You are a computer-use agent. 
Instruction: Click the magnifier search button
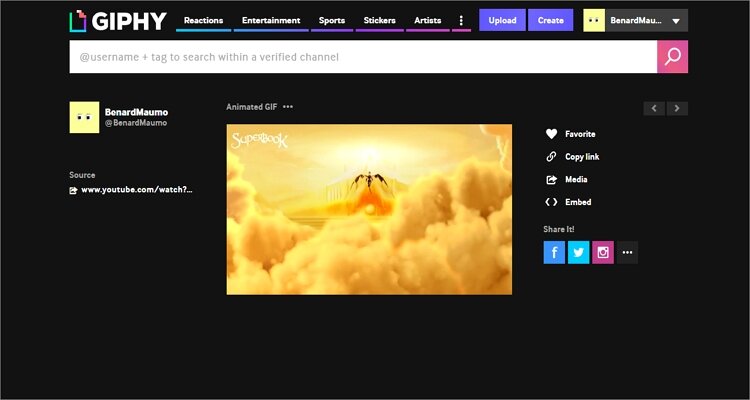coord(673,57)
